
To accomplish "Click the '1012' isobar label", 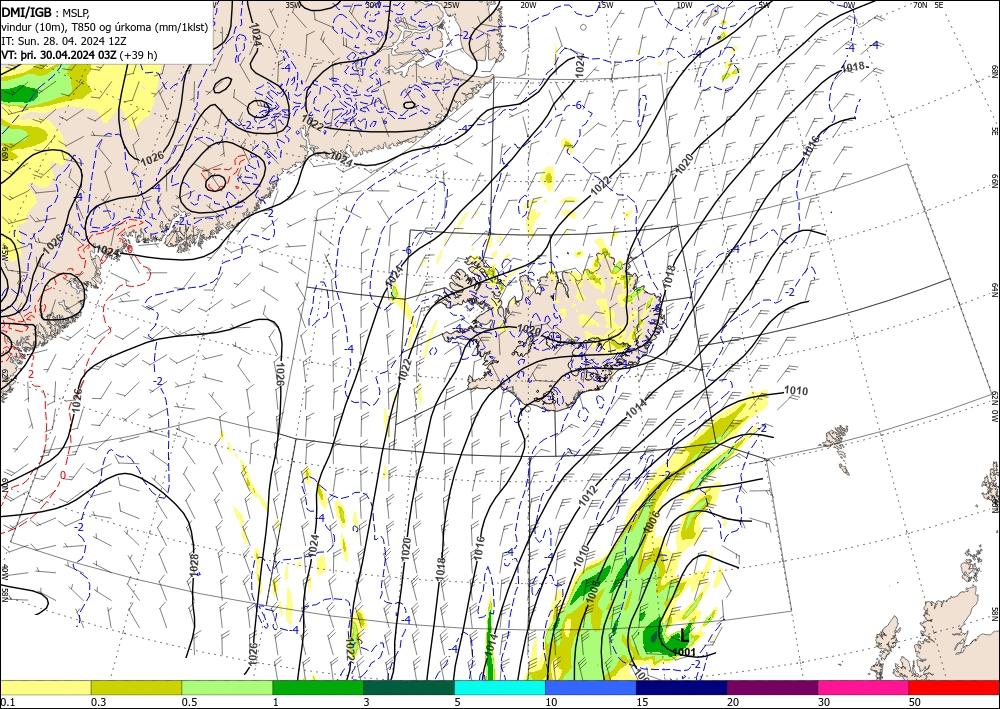I will click(x=588, y=496).
